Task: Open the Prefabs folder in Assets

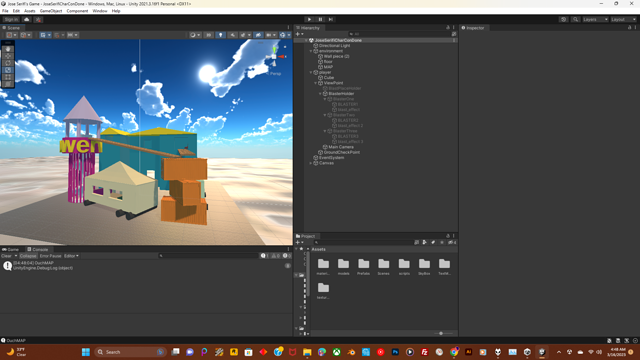Action: click(x=363, y=266)
